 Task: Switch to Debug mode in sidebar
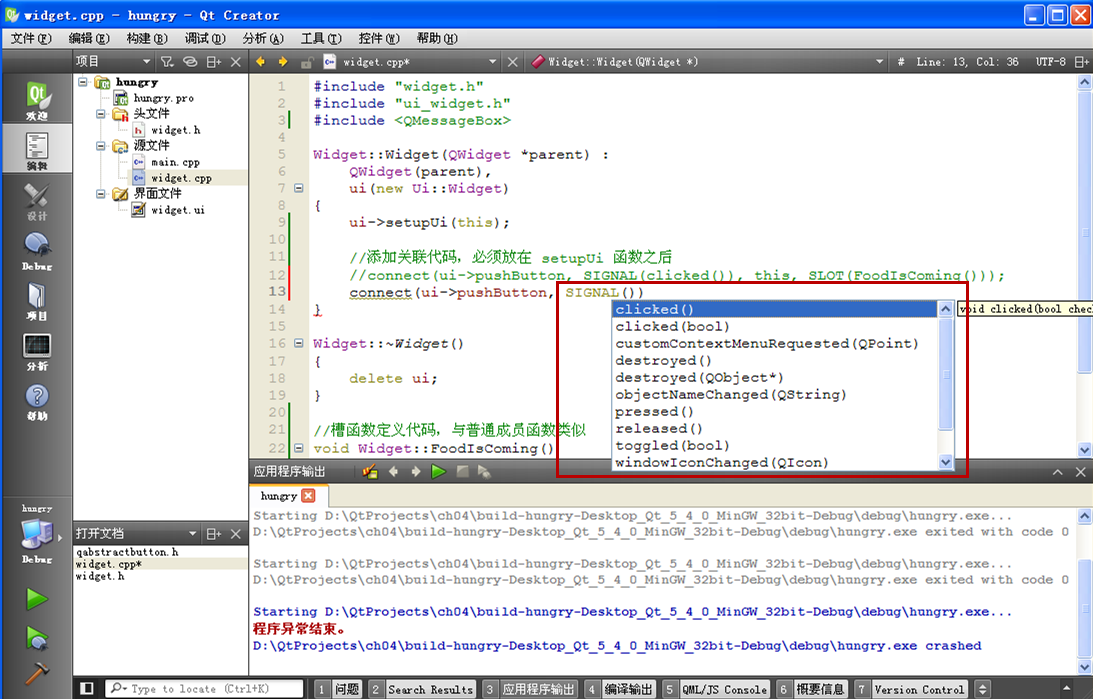(x=36, y=252)
